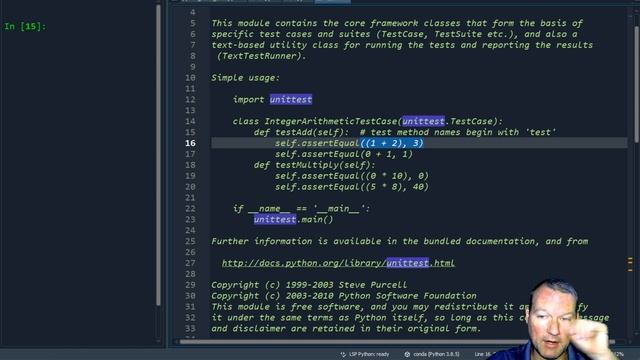640x360 pixels.
Task: Click 'Copyright (c) 2003-2010 Python Software Foundation'
Action: coord(344,296)
